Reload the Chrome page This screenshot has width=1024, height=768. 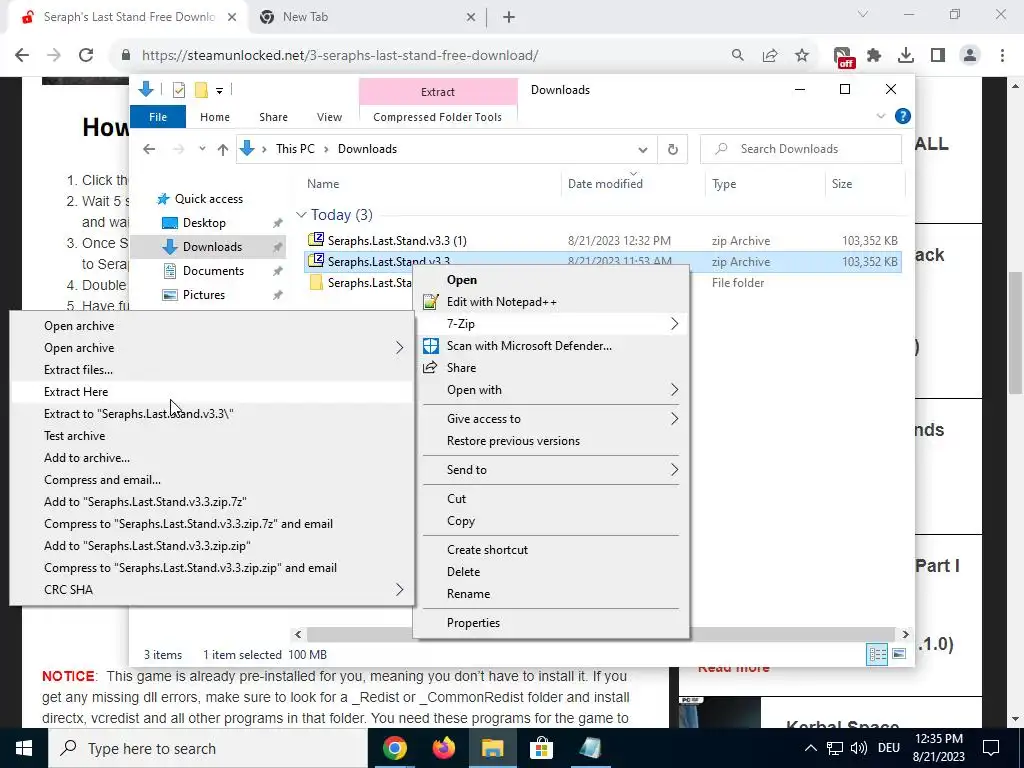point(86,56)
